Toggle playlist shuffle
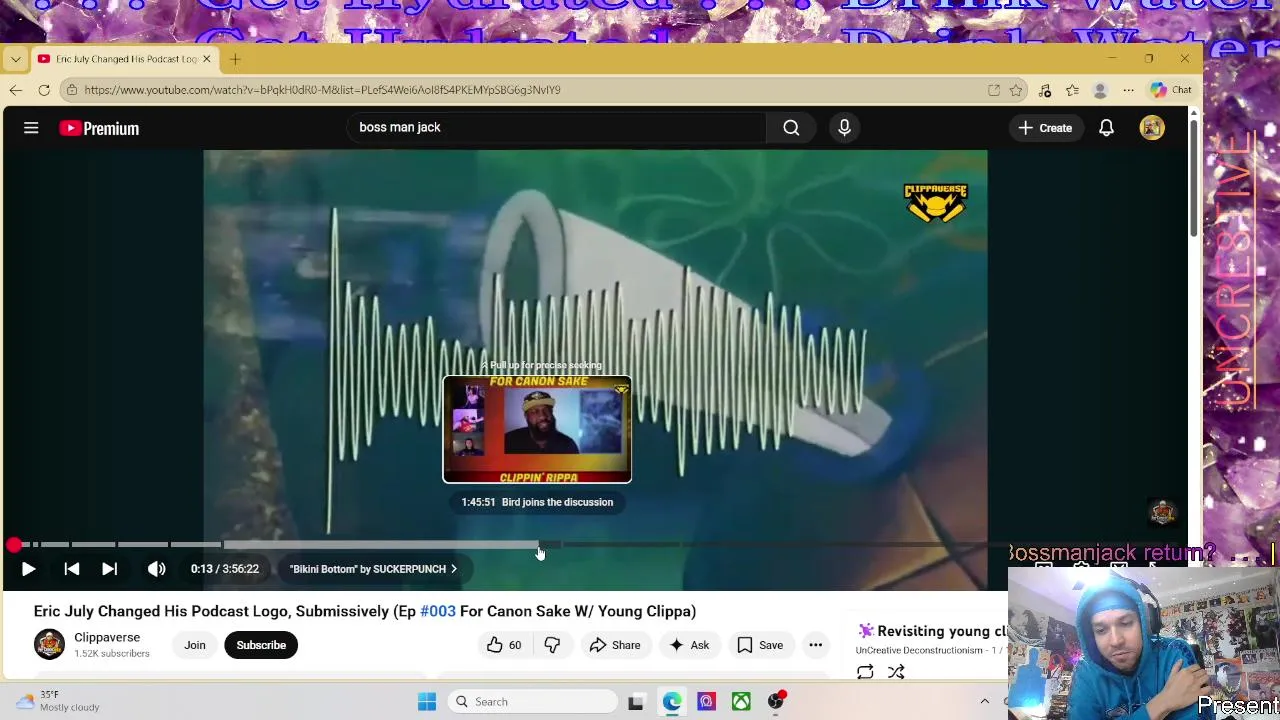 [x=896, y=672]
